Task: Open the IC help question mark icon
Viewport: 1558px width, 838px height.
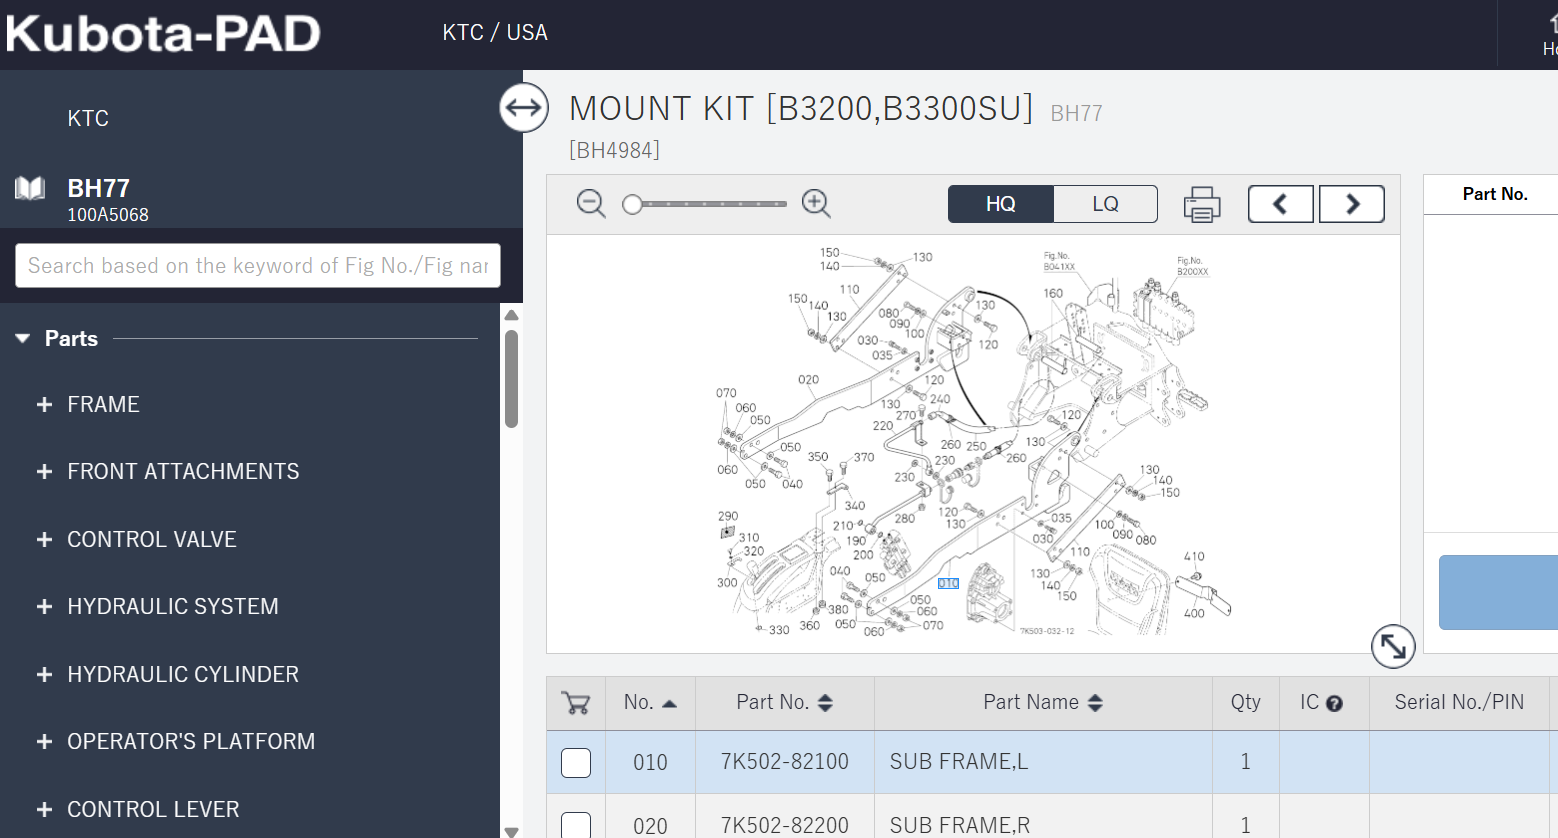Action: [x=1334, y=703]
